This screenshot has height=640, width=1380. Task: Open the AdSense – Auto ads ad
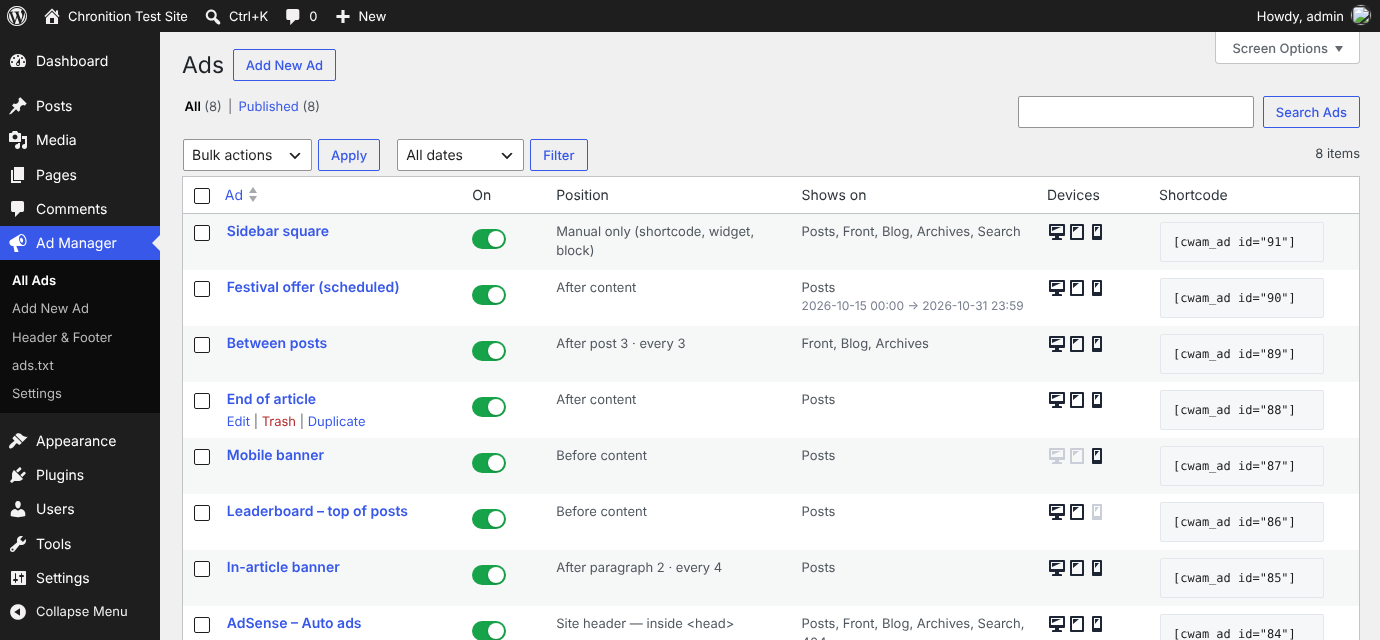294,623
